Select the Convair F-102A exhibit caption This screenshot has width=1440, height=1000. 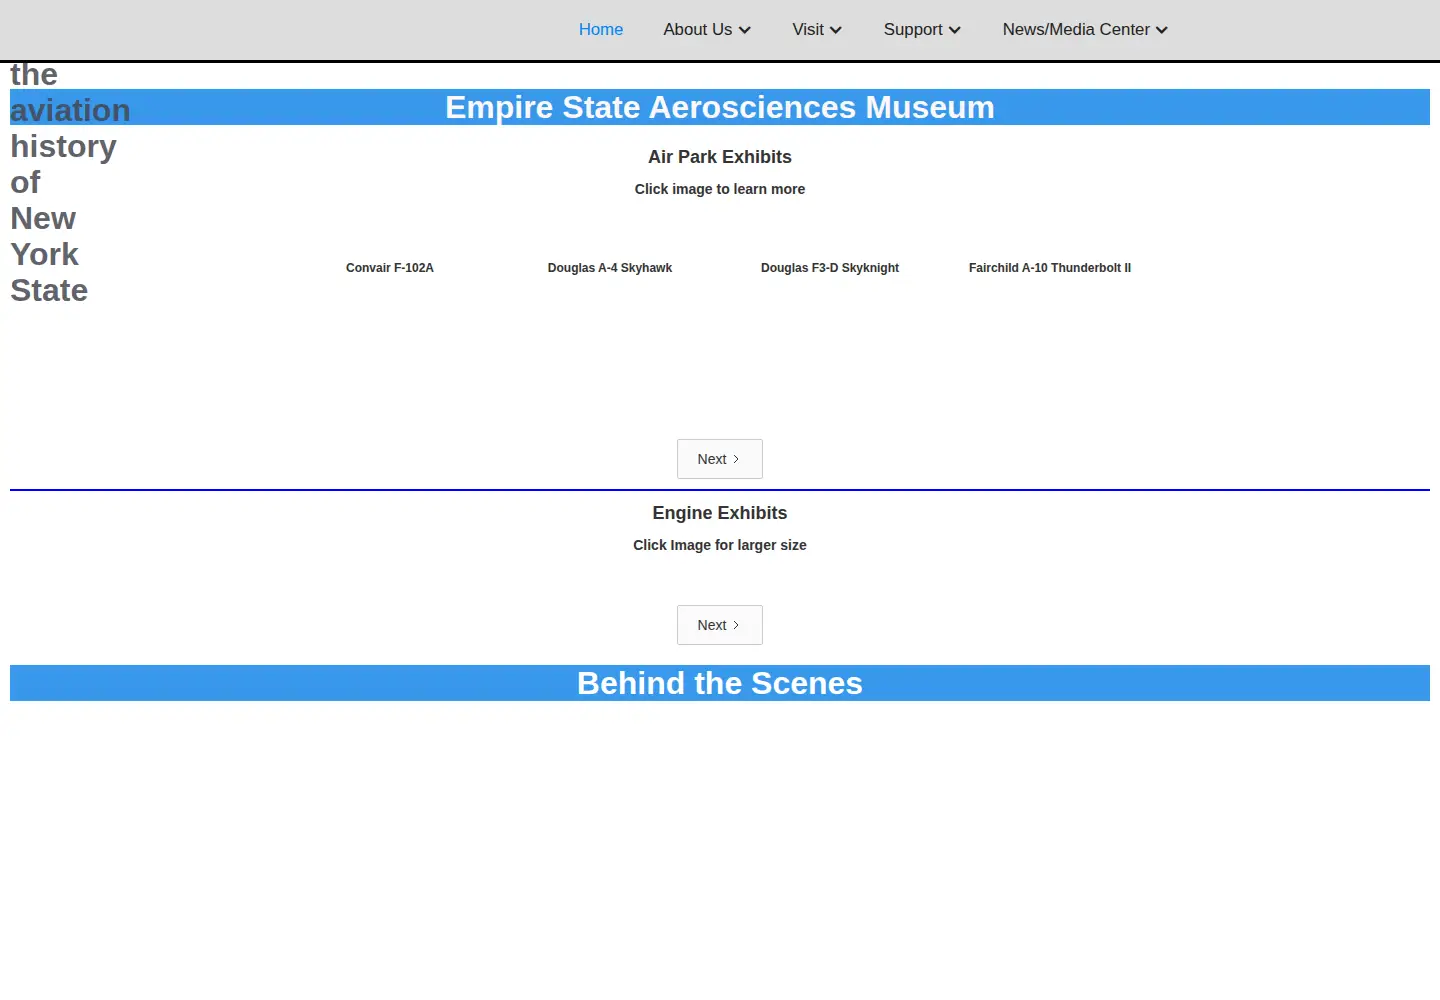pyautogui.click(x=390, y=268)
